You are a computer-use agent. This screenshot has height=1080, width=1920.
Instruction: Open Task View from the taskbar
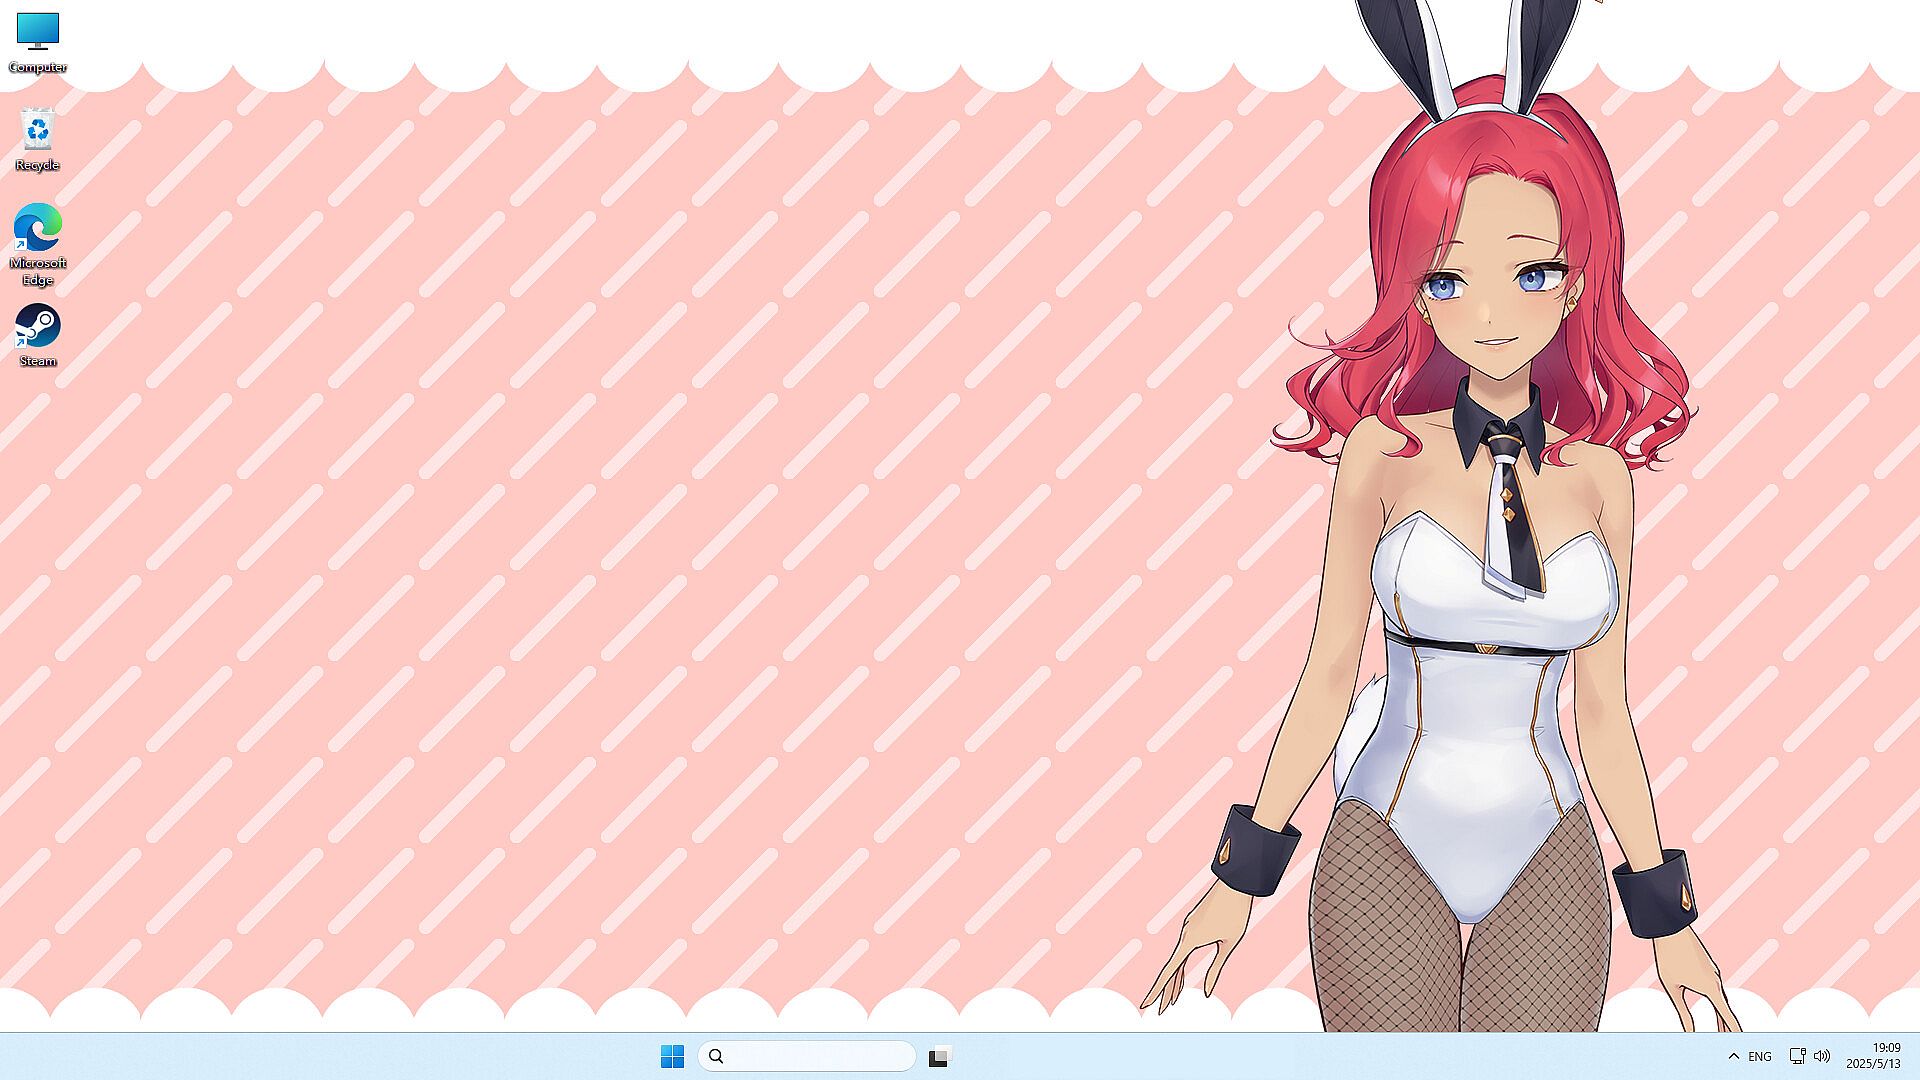(x=939, y=1056)
